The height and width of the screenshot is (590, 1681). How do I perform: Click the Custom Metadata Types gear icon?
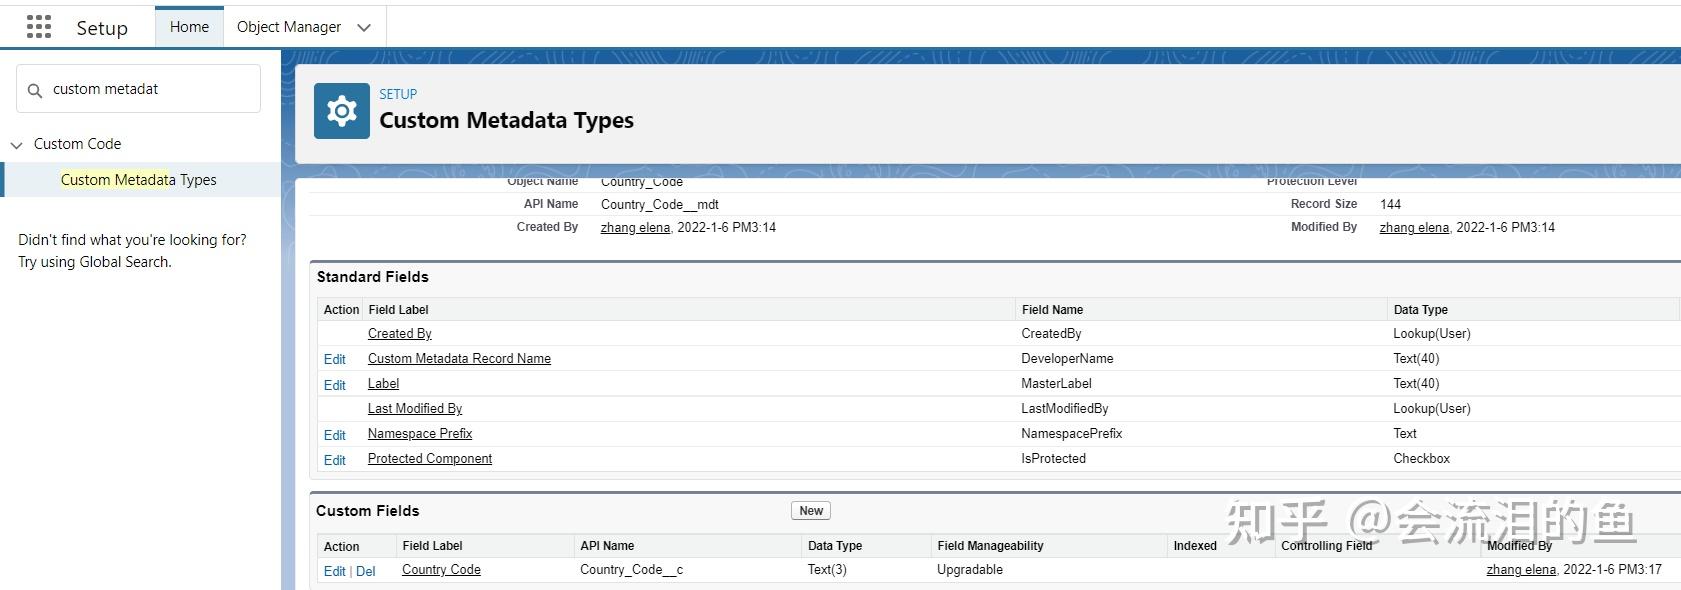click(342, 111)
